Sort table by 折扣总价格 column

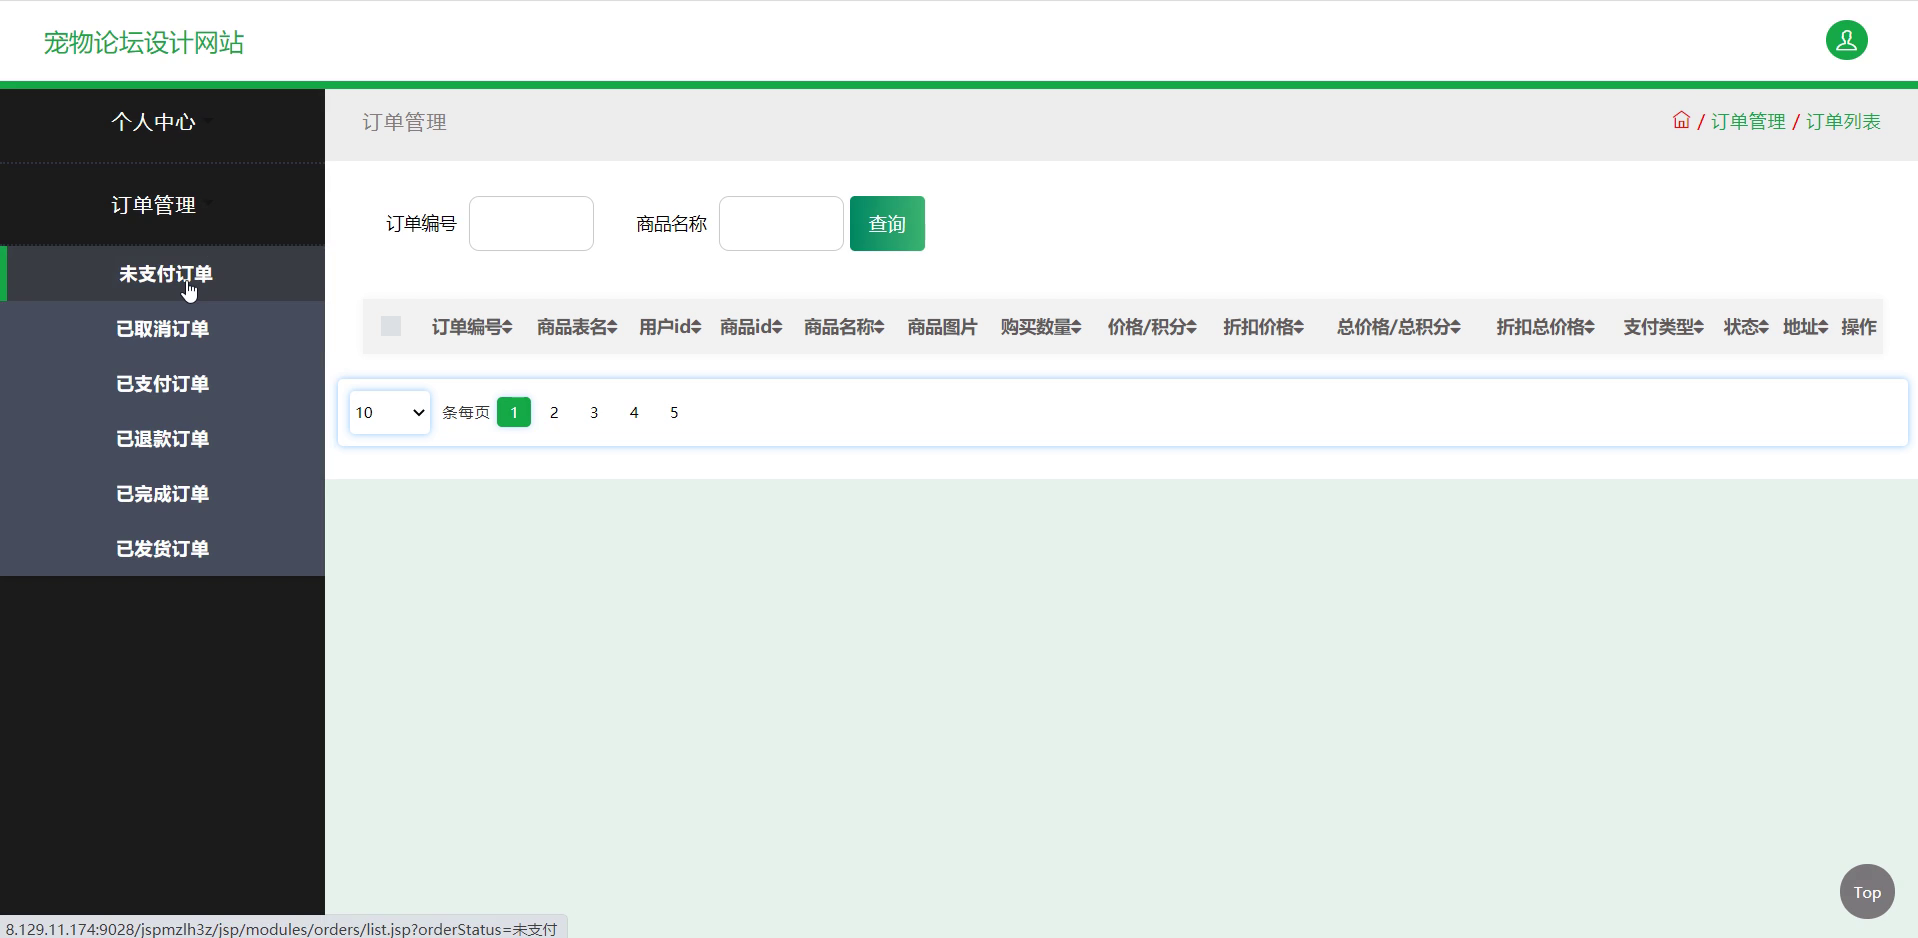(1545, 326)
